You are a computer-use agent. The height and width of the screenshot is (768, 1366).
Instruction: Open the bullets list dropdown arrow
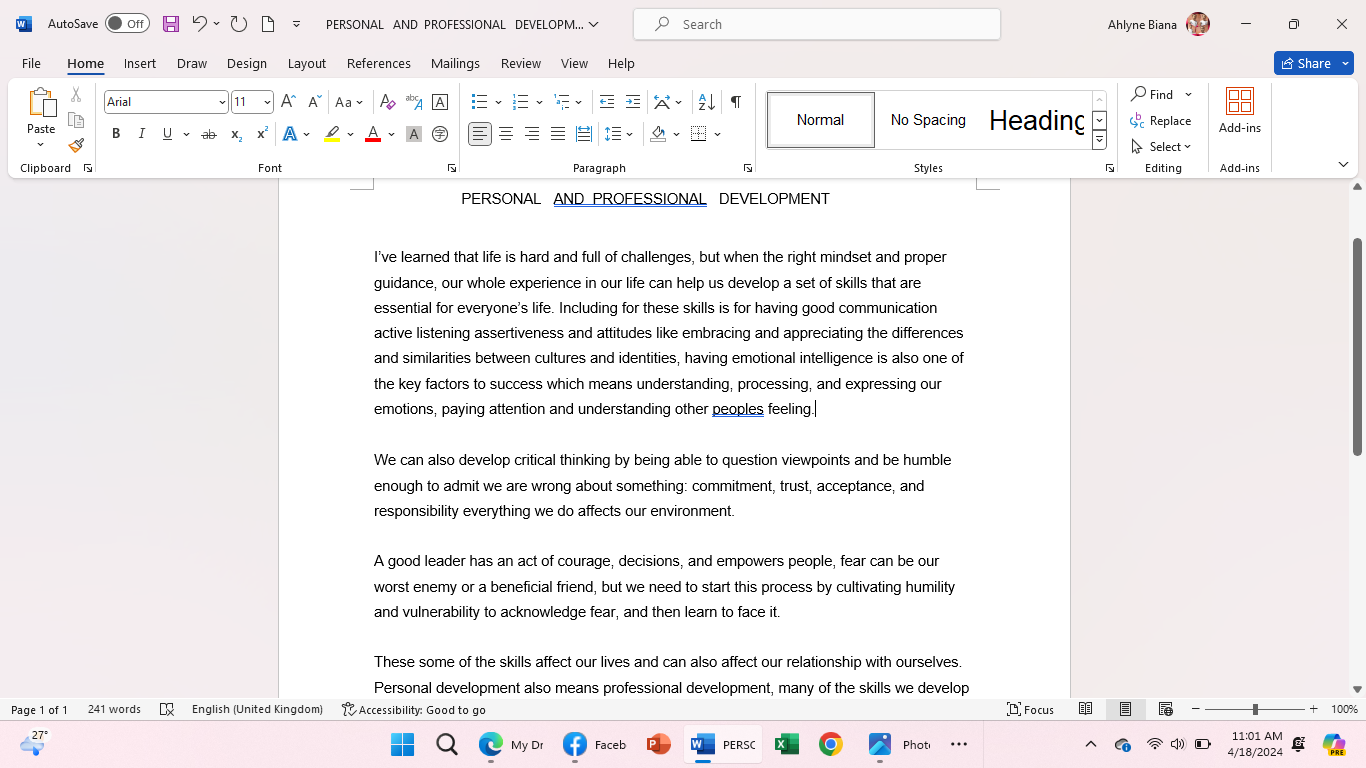click(x=498, y=102)
